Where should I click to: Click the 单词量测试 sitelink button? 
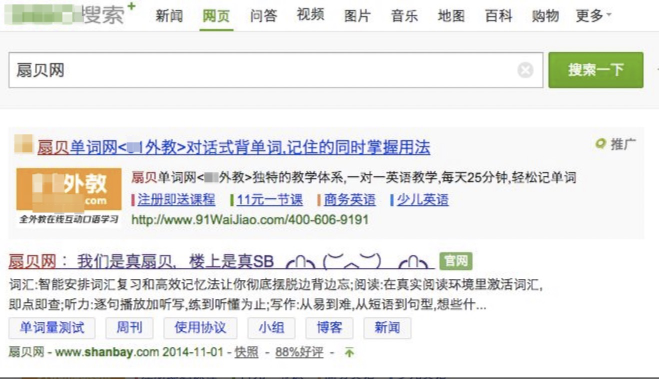point(52,328)
